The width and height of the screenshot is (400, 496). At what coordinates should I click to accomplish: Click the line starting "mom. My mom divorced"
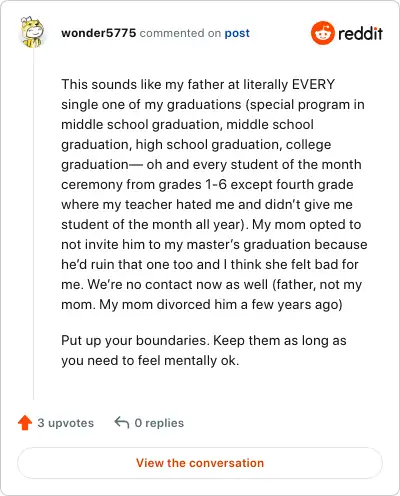(202, 305)
